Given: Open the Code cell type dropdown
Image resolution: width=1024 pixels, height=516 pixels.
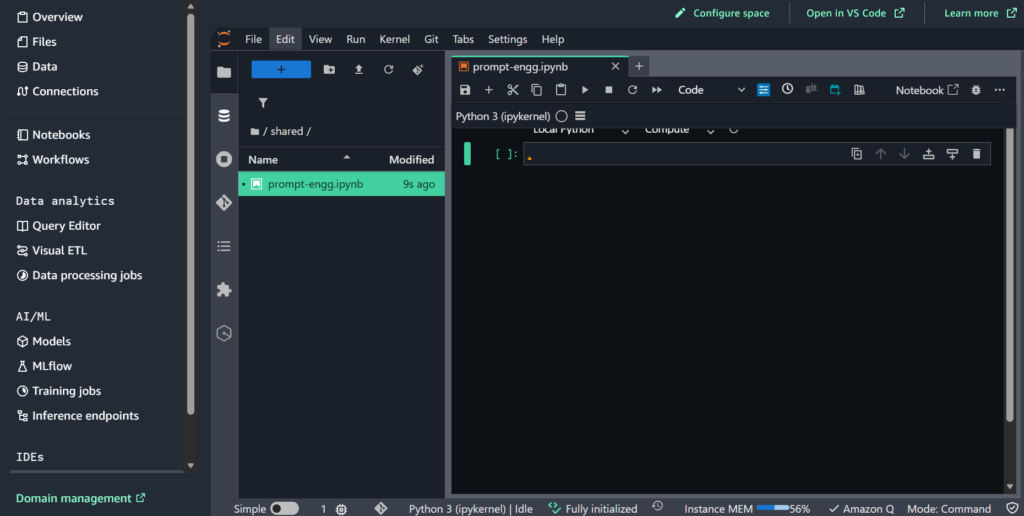Looking at the screenshot, I should pos(711,90).
